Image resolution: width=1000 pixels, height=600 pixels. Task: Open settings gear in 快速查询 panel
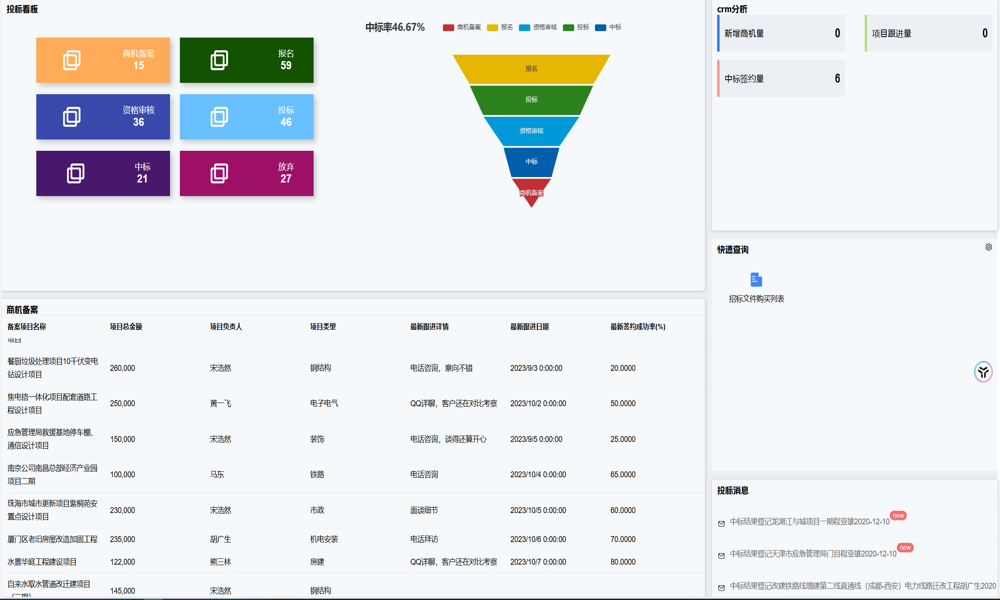coord(988,247)
